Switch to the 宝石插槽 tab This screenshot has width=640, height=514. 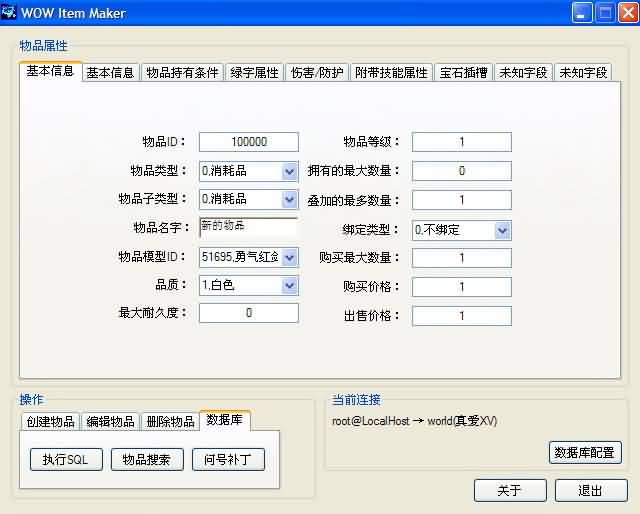point(464,73)
